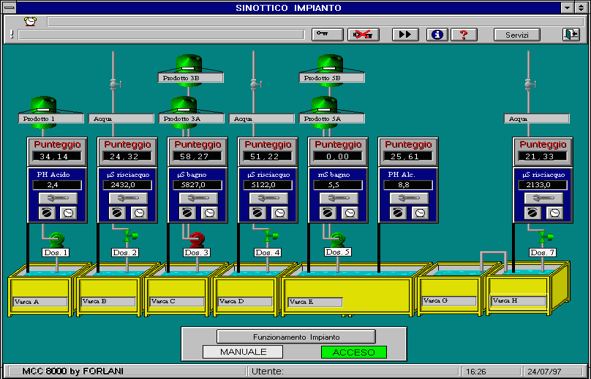
Task: Click the Vasca E label
Action: [x=315, y=302]
